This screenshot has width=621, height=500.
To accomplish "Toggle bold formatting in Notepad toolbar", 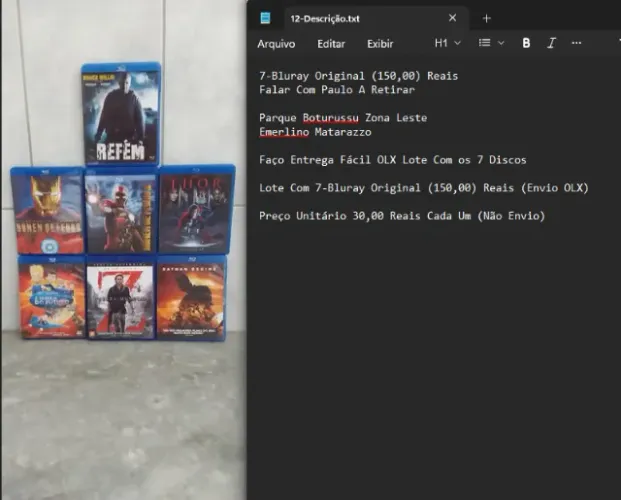I will click(x=526, y=43).
